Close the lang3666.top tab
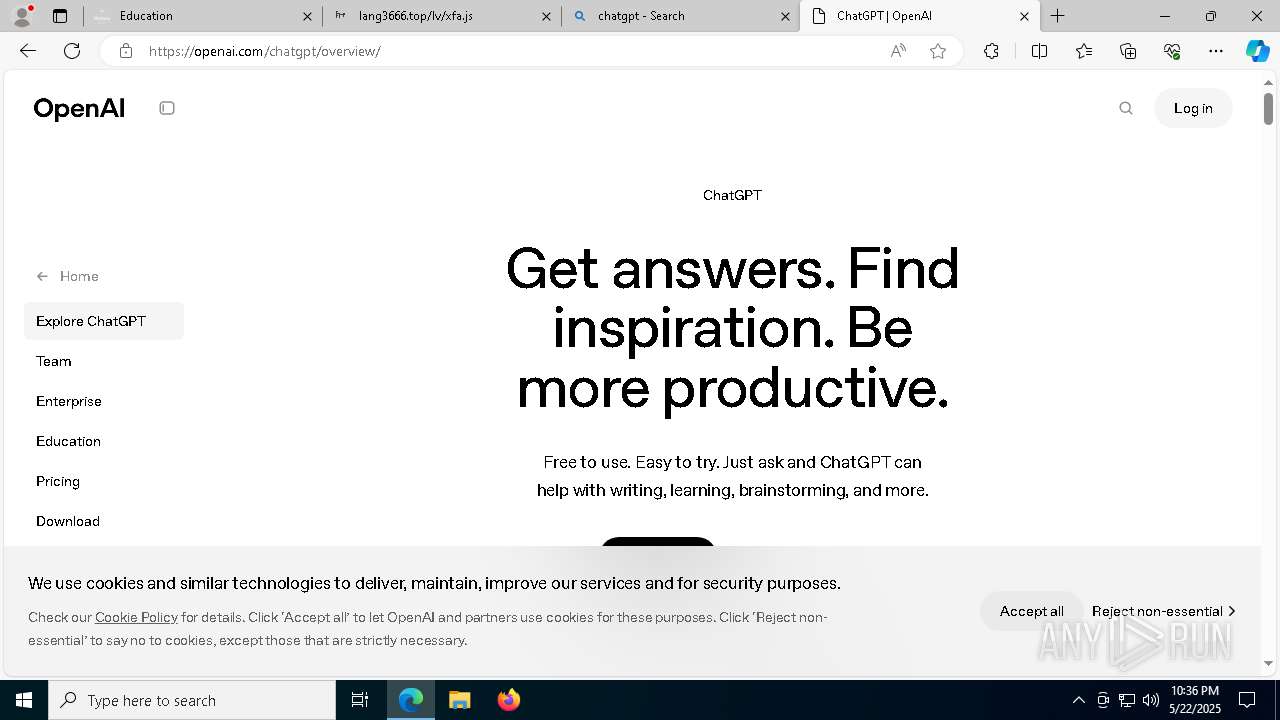The height and width of the screenshot is (720, 1280). click(x=546, y=16)
